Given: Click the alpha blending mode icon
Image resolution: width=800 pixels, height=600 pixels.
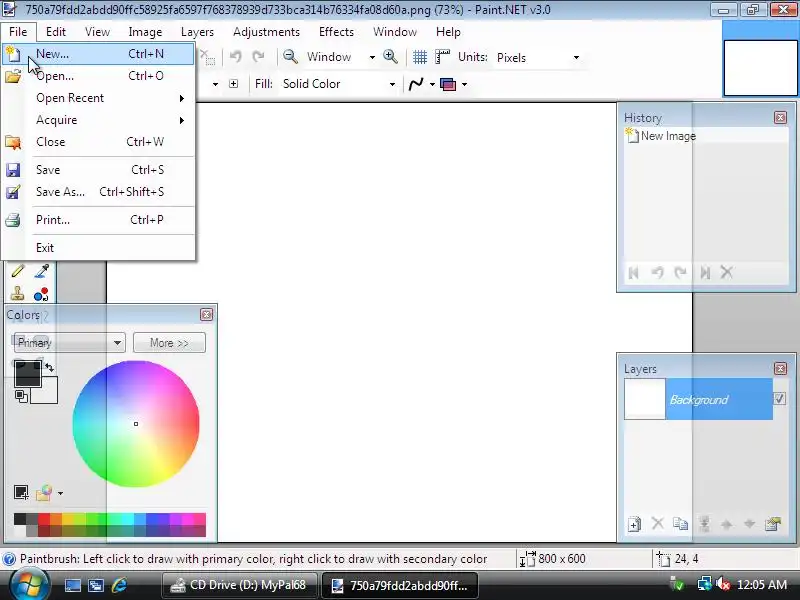Looking at the screenshot, I should (x=448, y=84).
